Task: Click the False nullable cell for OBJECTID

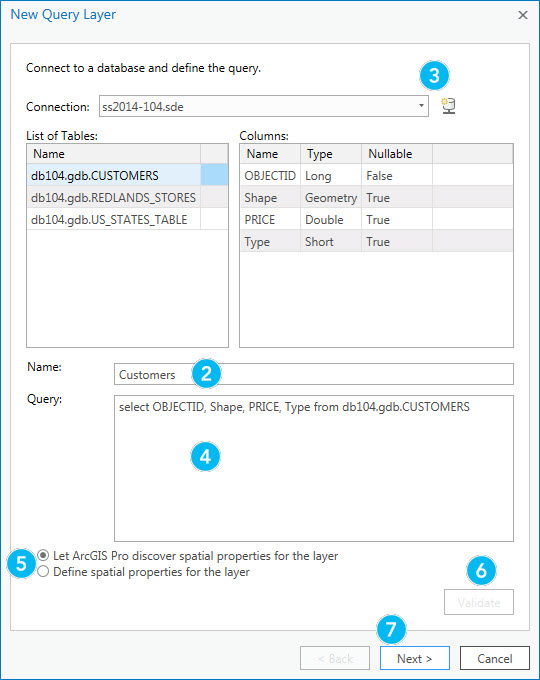Action: pyautogui.click(x=397, y=175)
